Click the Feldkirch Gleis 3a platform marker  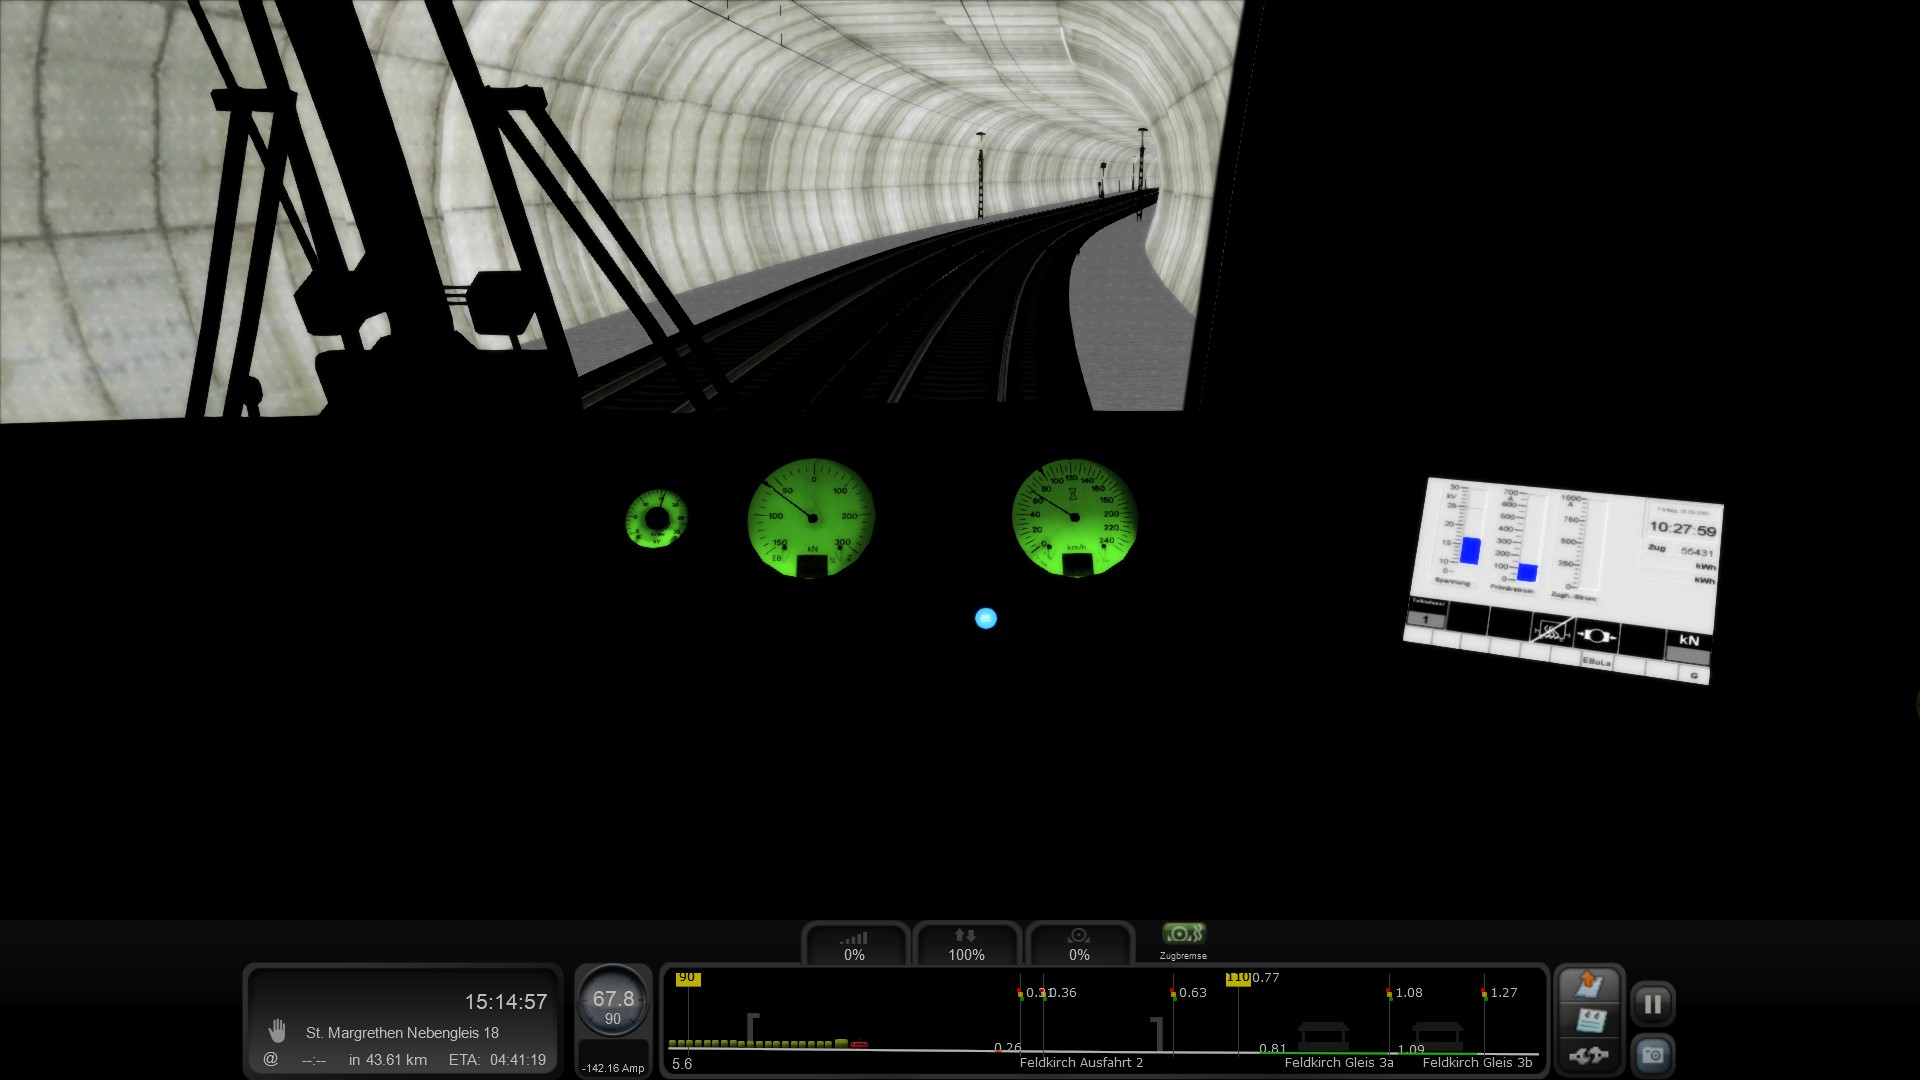coord(1322,1035)
